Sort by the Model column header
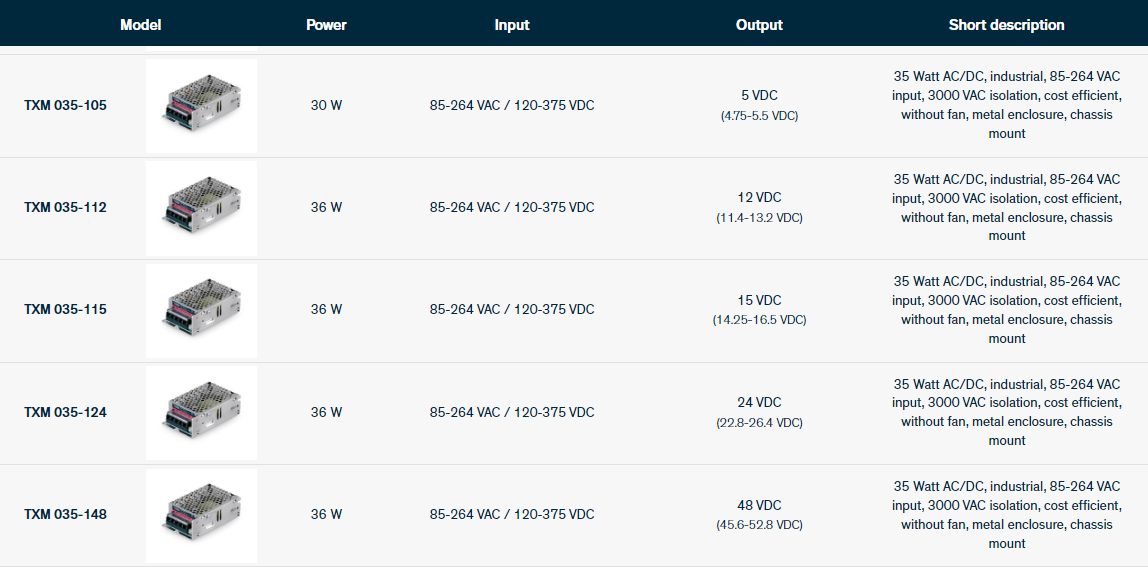Viewport: 1148px width, 567px height. (140, 25)
